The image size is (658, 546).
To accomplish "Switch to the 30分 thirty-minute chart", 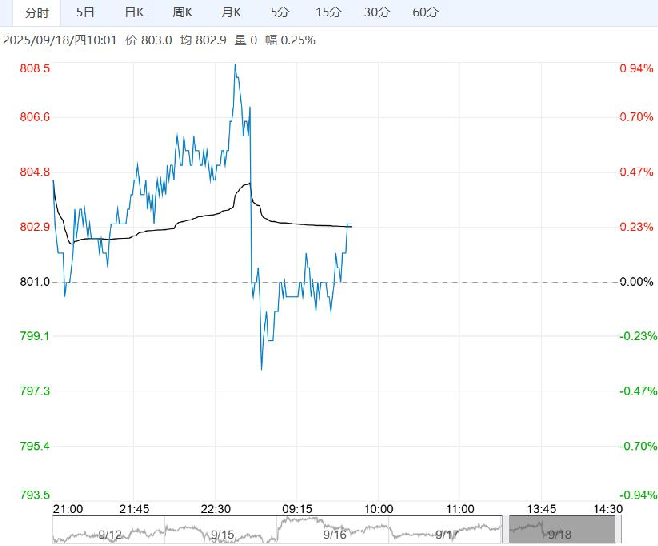I will [x=377, y=12].
